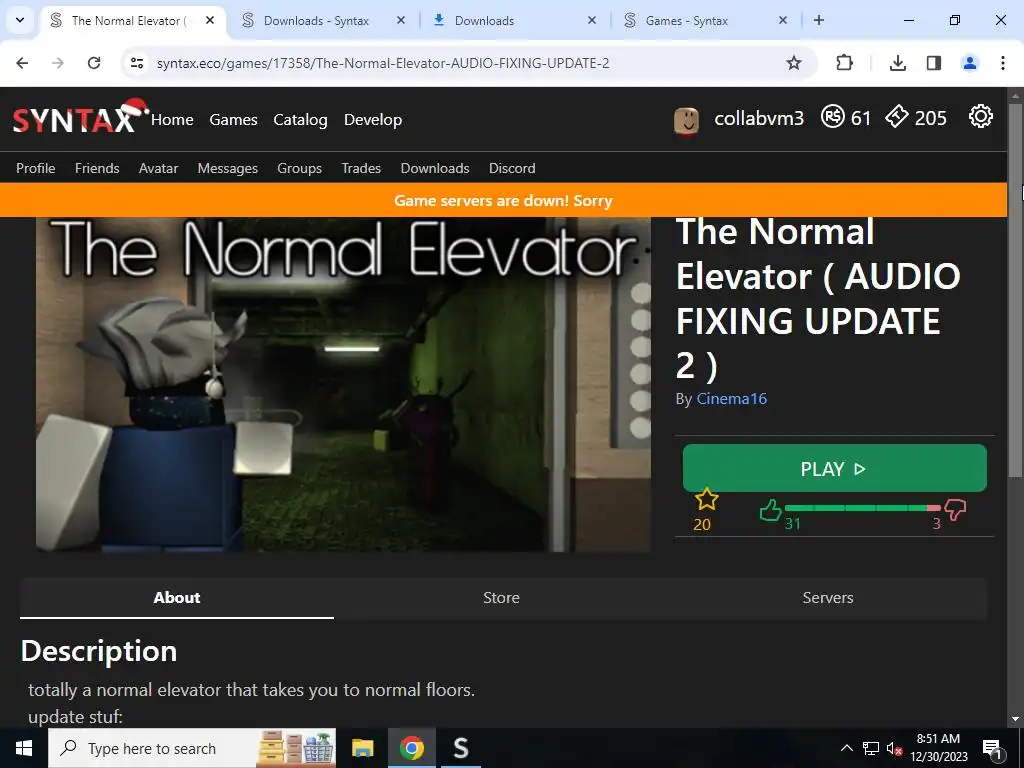Image resolution: width=1024 pixels, height=768 pixels.
Task: Close the Games - Syntax tab
Action: click(783, 20)
